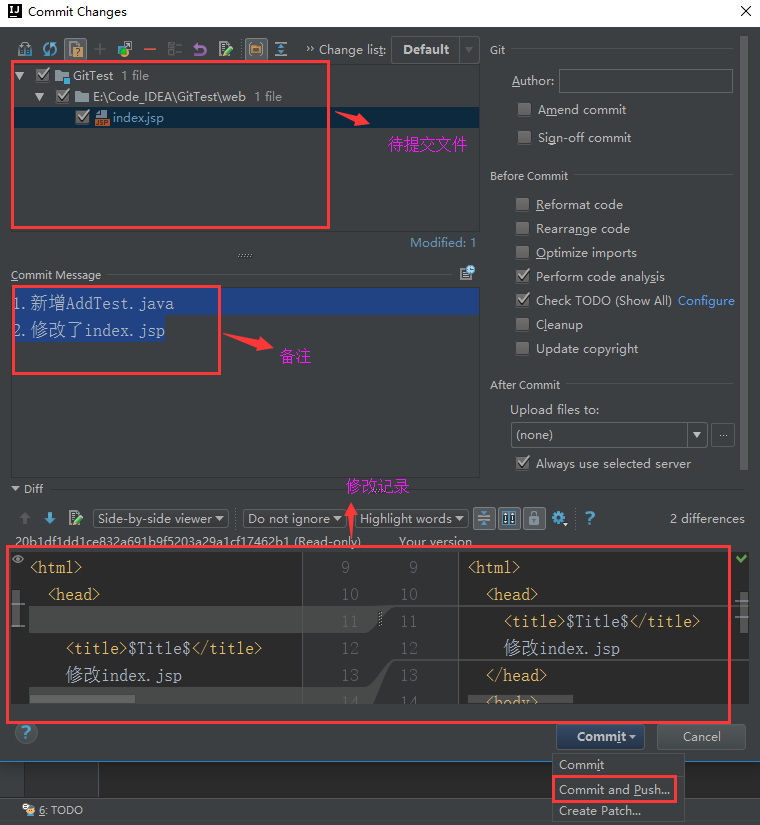Open the Configure link for TODO check
The height and width of the screenshot is (825, 760).
coord(706,300)
